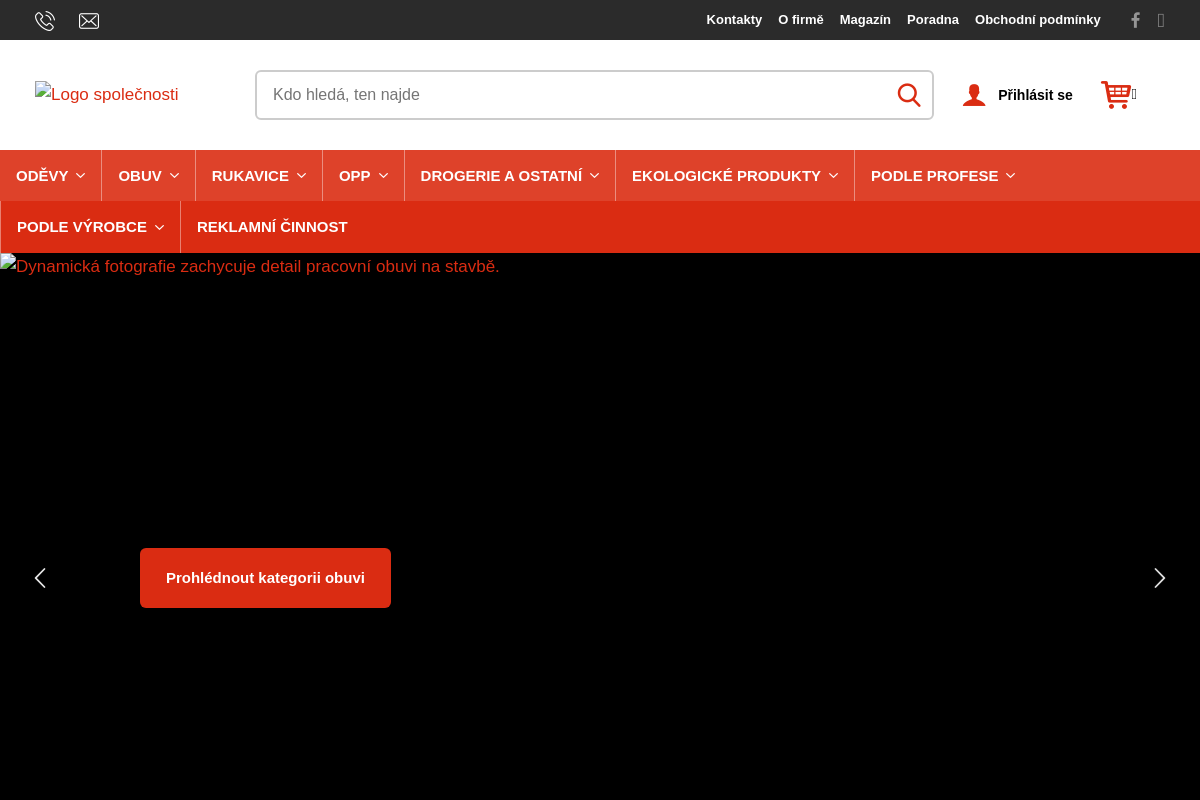The image size is (1200, 800).
Task: Expand the ODĚVY menu
Action: click(51, 176)
